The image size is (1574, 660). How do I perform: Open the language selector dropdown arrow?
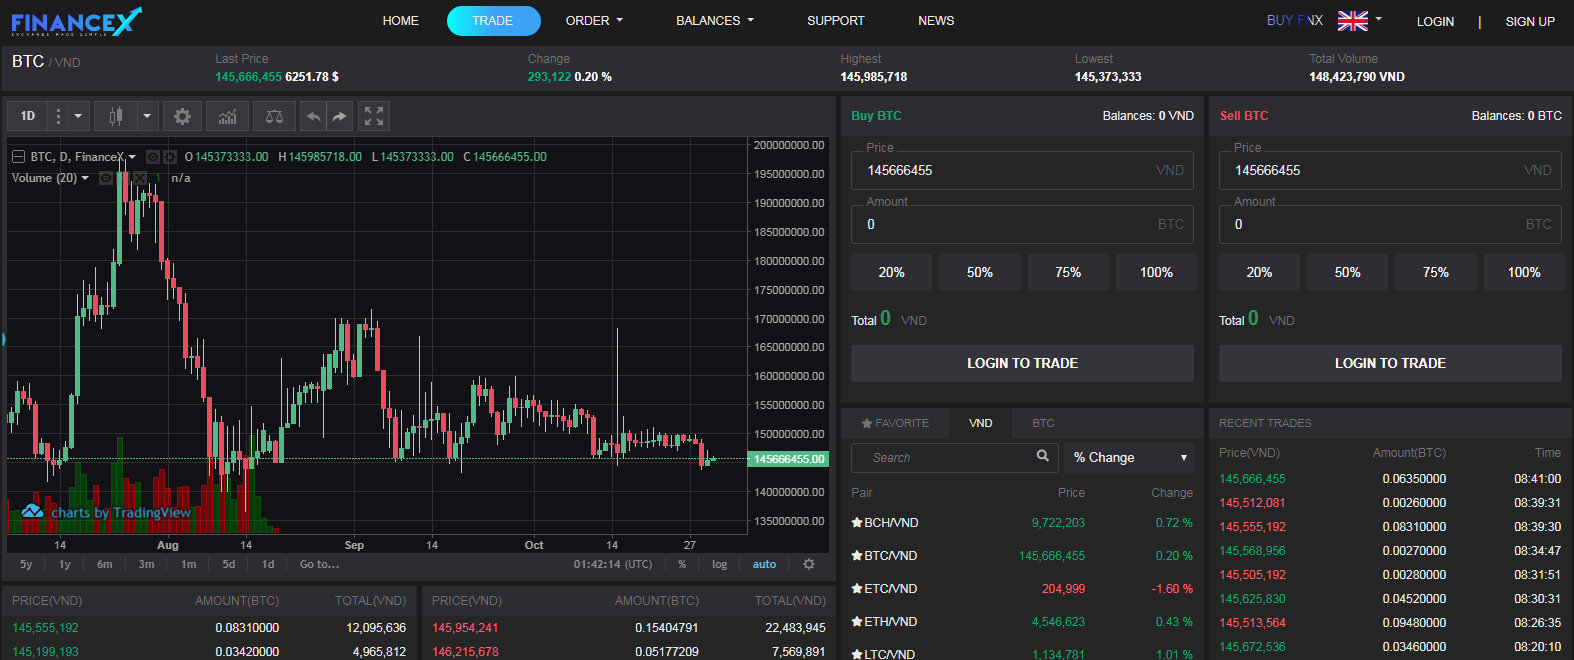point(1378,19)
